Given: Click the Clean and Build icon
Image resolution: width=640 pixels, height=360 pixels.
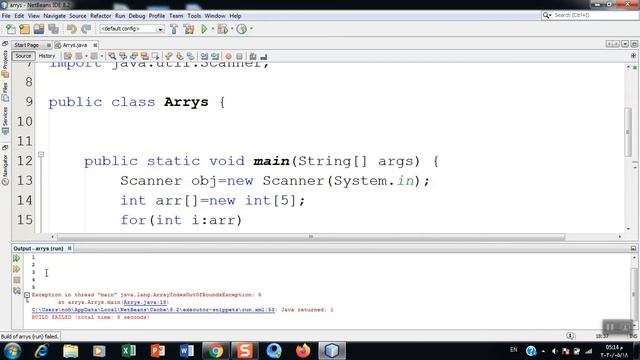Looking at the screenshot, I should click(189, 29).
